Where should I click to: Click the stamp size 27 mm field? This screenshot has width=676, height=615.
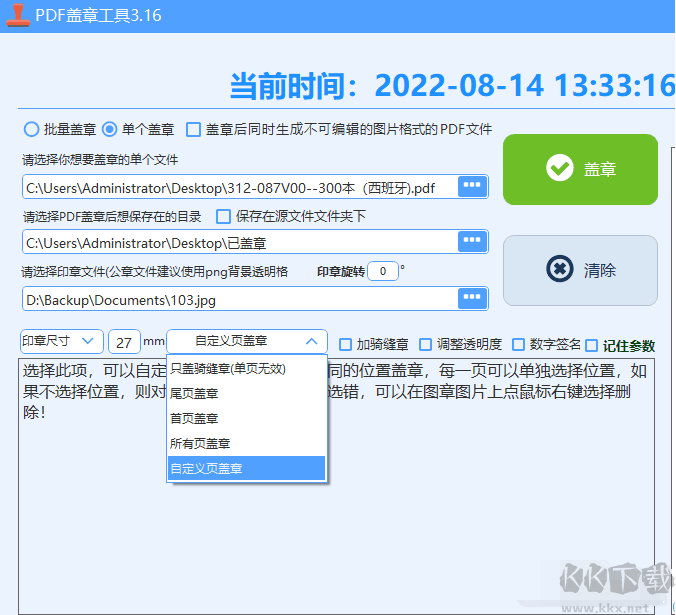(124, 341)
